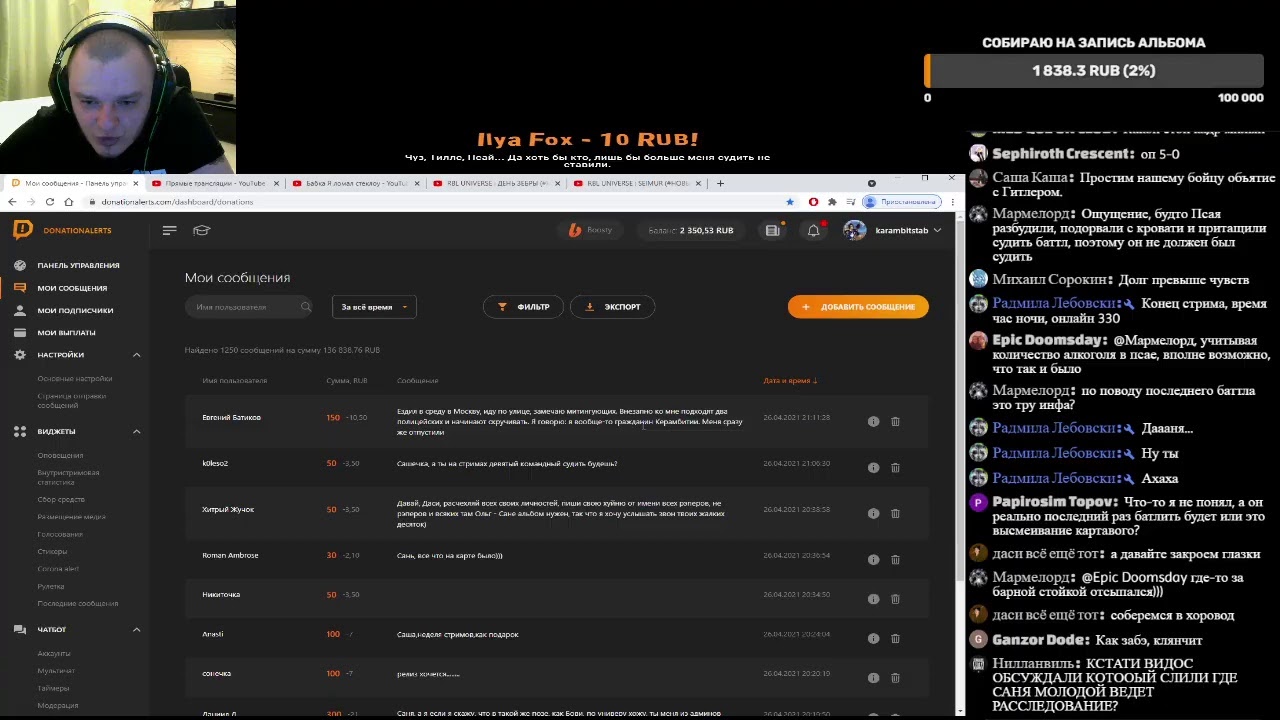Click the address bar donationalerts URL

click(177, 202)
